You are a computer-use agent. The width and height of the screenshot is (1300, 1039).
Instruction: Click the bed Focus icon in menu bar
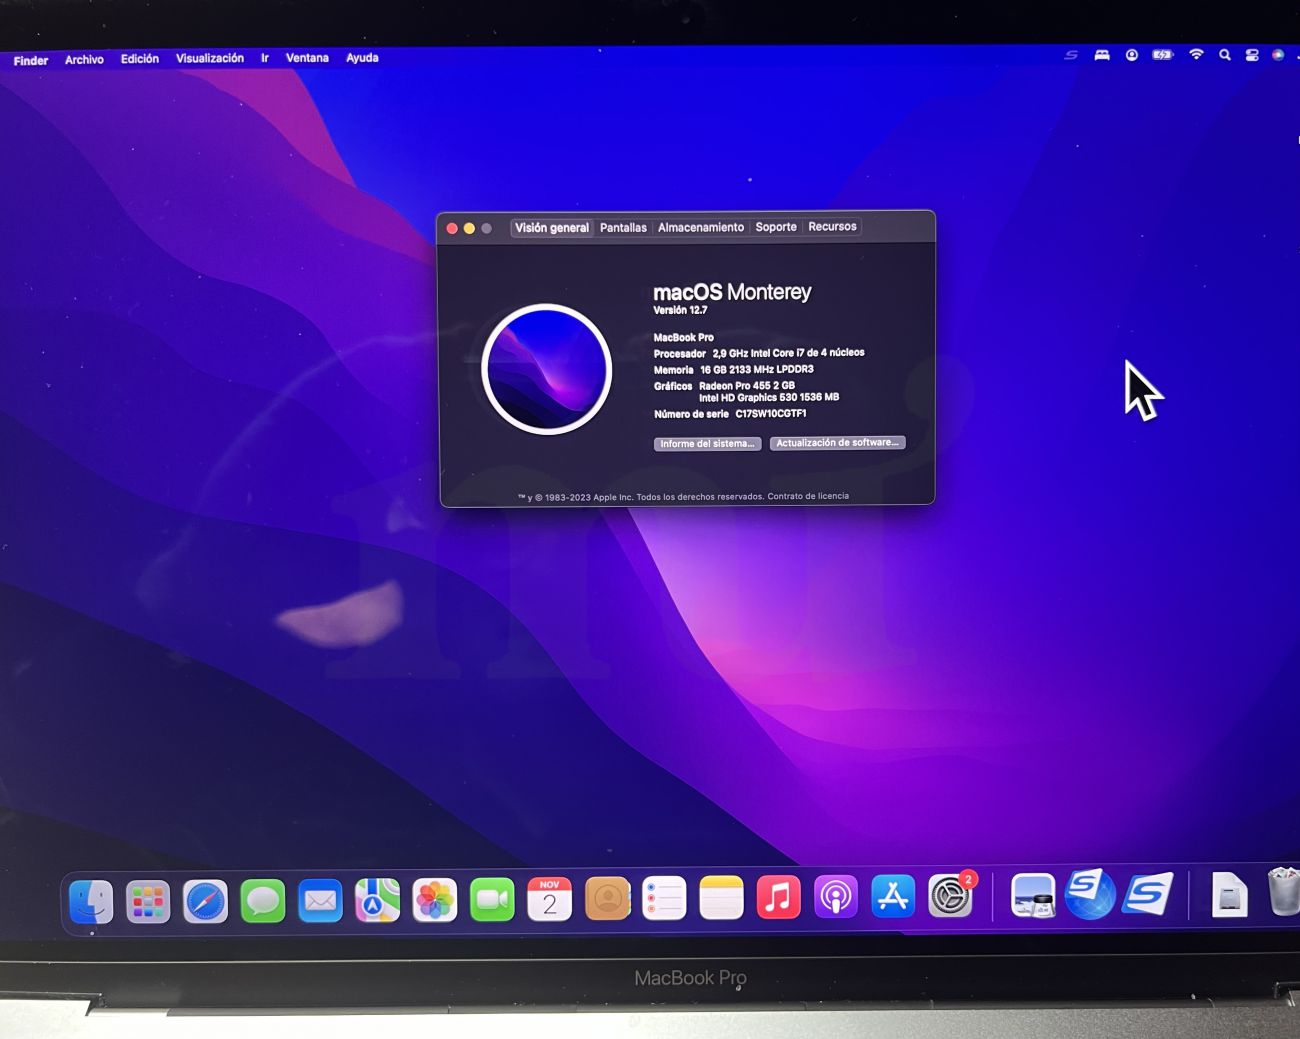click(1102, 56)
